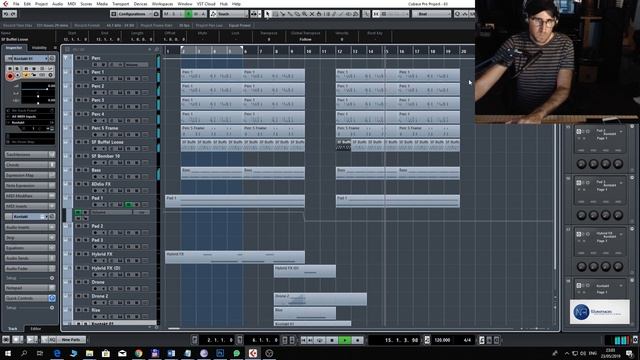Open the Transport menu

[120, 4]
